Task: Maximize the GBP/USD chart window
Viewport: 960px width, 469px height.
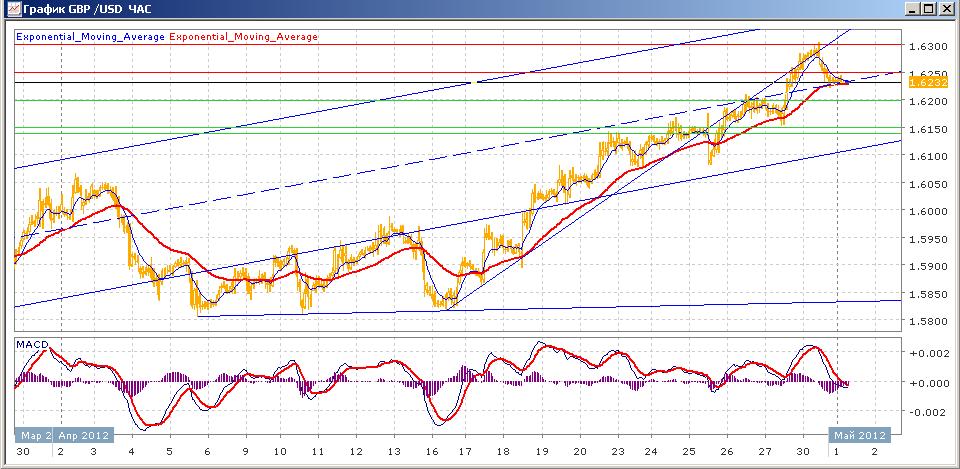Action: click(929, 9)
